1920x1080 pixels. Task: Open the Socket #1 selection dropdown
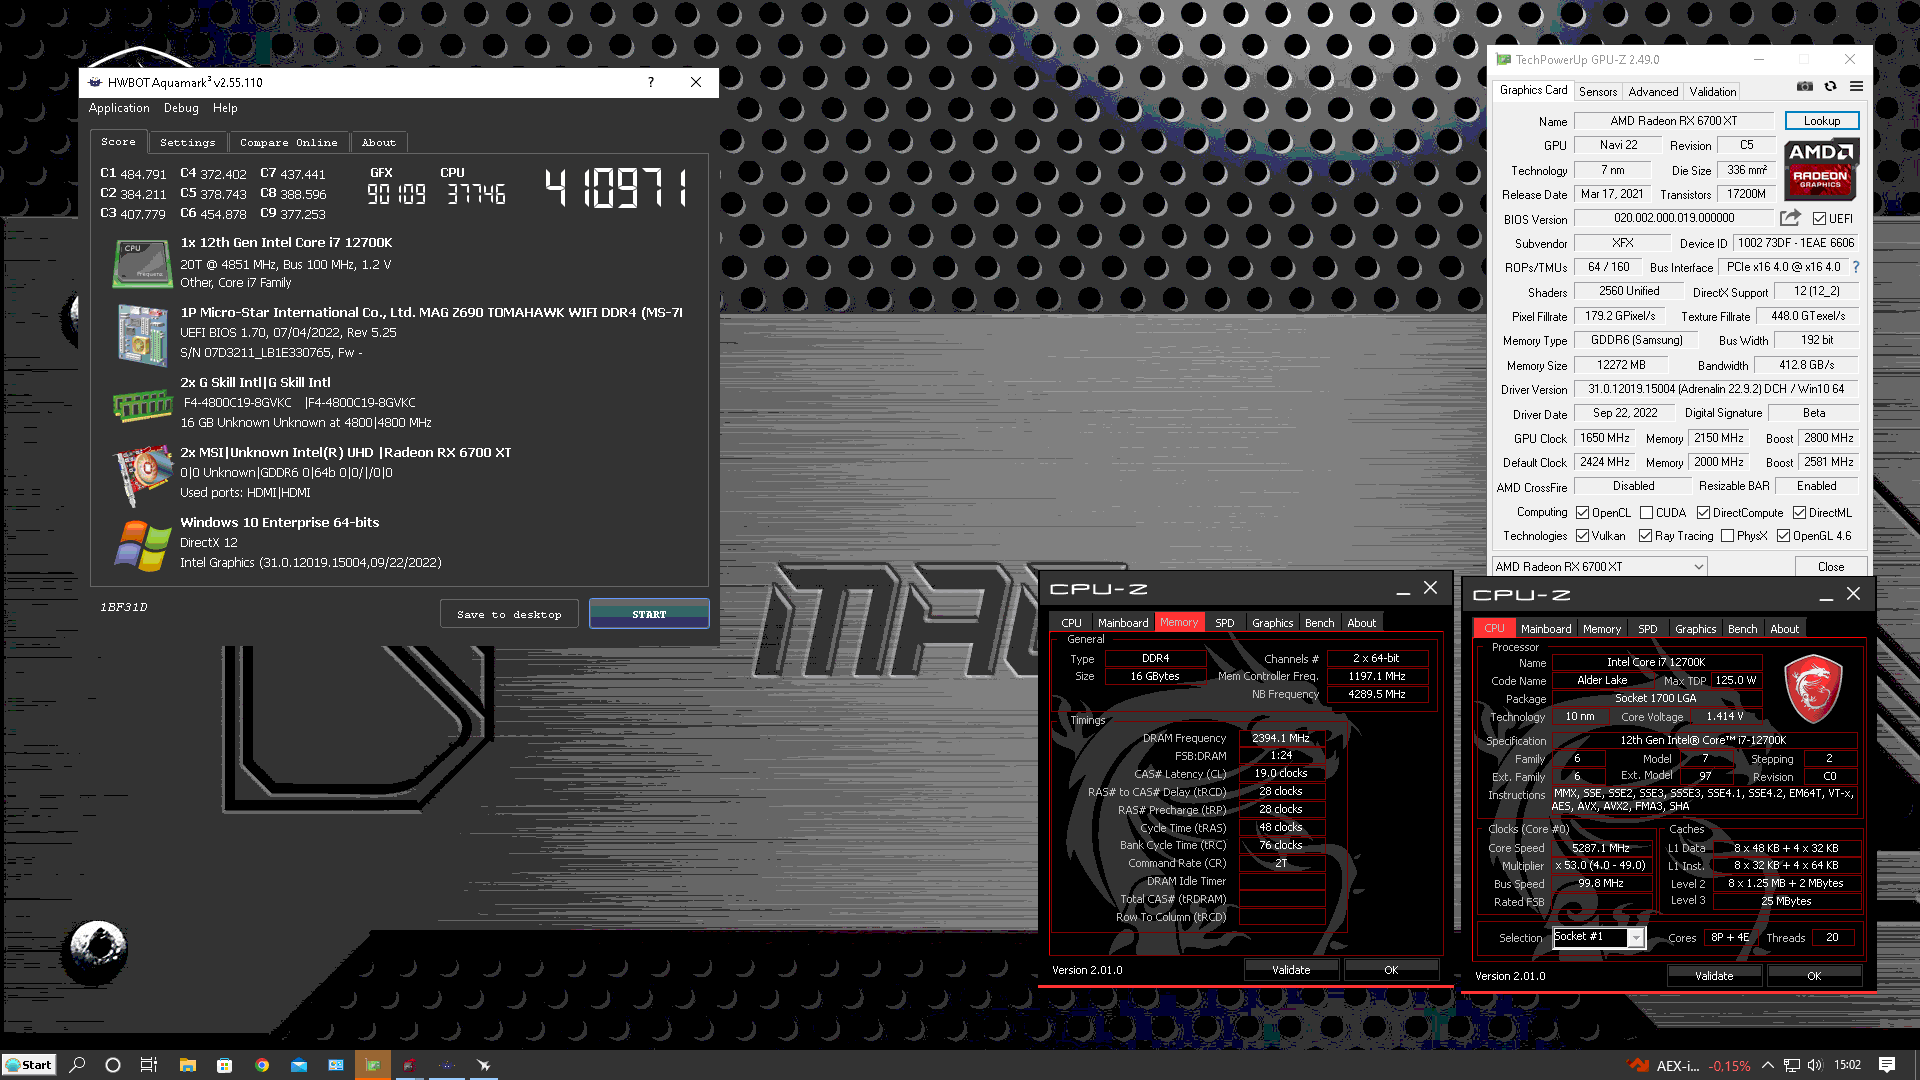click(x=1598, y=937)
